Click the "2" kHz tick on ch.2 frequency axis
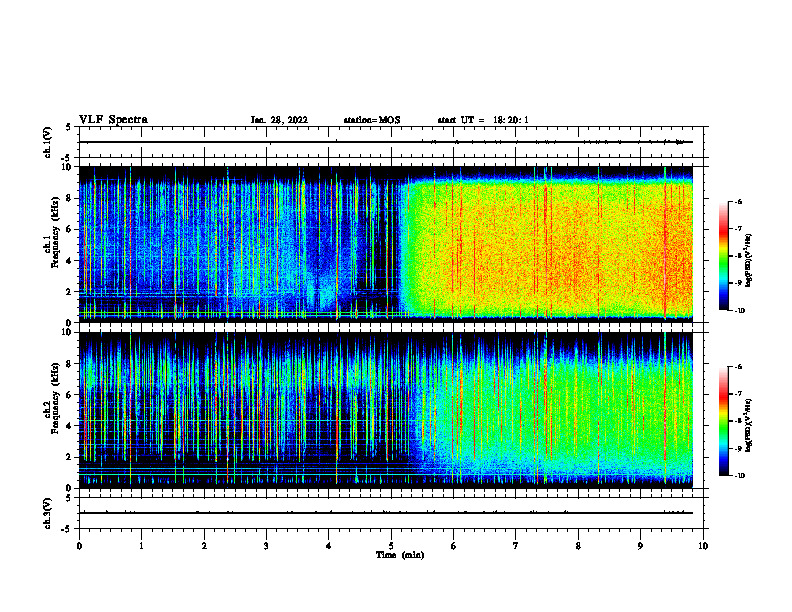This screenshot has height=612, width=792. 69,457
